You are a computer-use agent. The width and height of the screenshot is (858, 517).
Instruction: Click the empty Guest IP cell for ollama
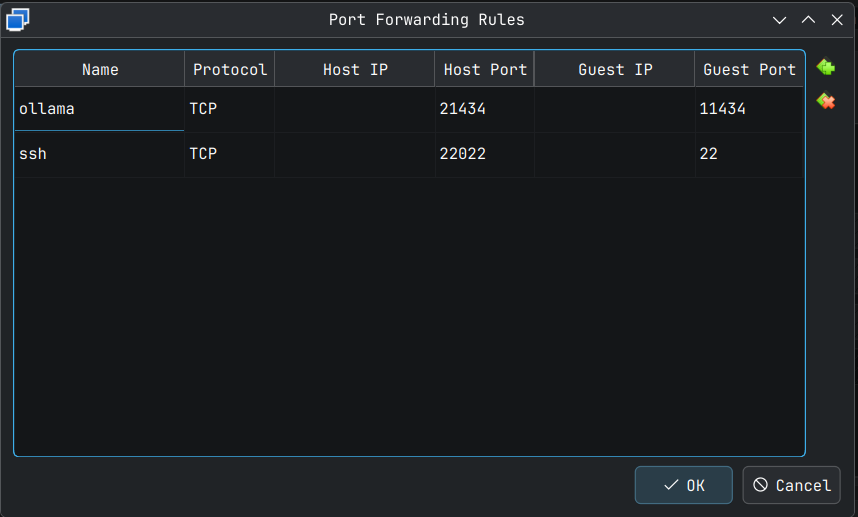coord(615,109)
